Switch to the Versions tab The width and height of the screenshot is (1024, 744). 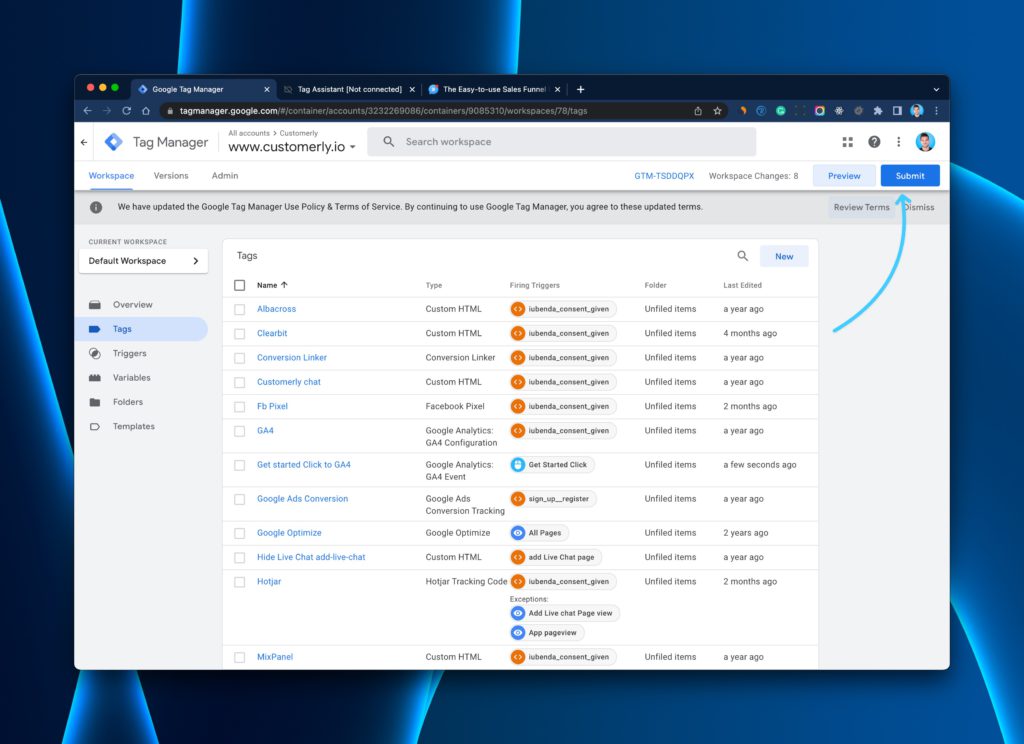pos(171,176)
